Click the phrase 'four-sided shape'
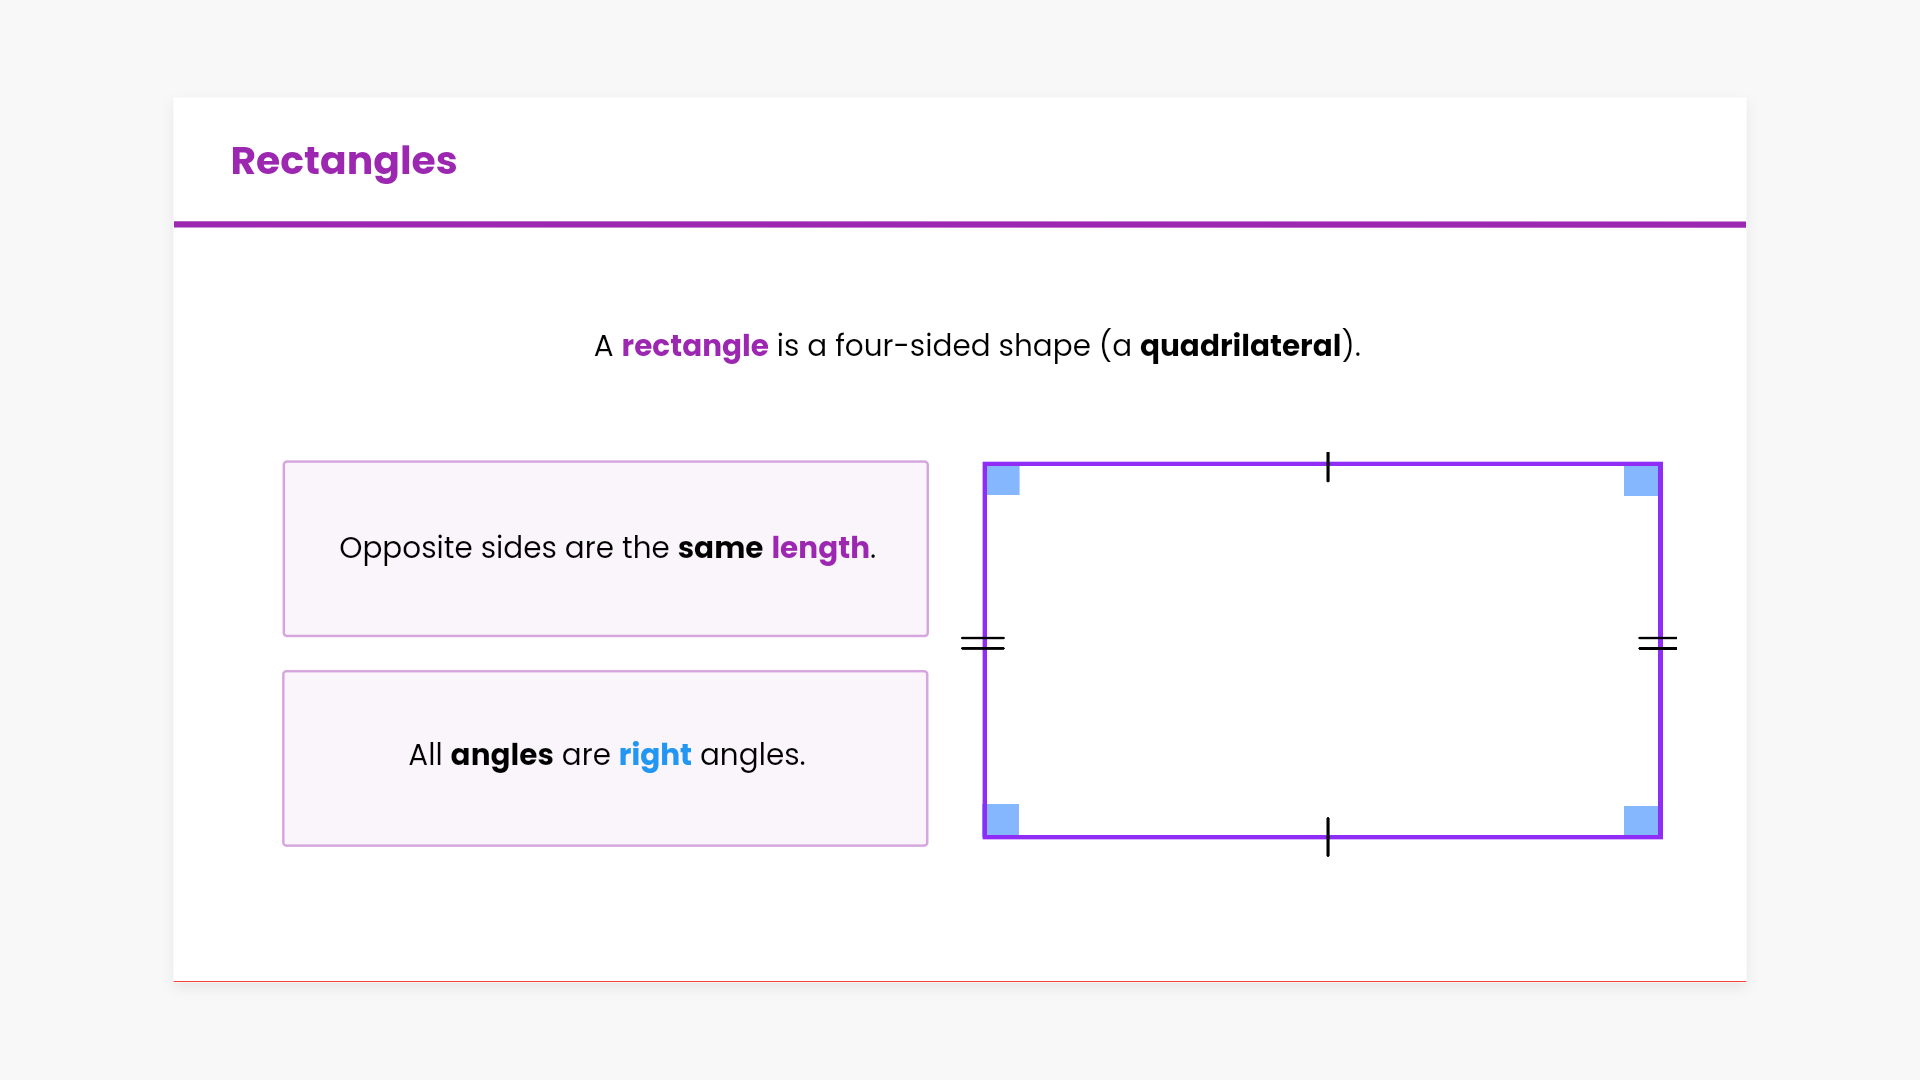The image size is (1920, 1080). [962, 346]
